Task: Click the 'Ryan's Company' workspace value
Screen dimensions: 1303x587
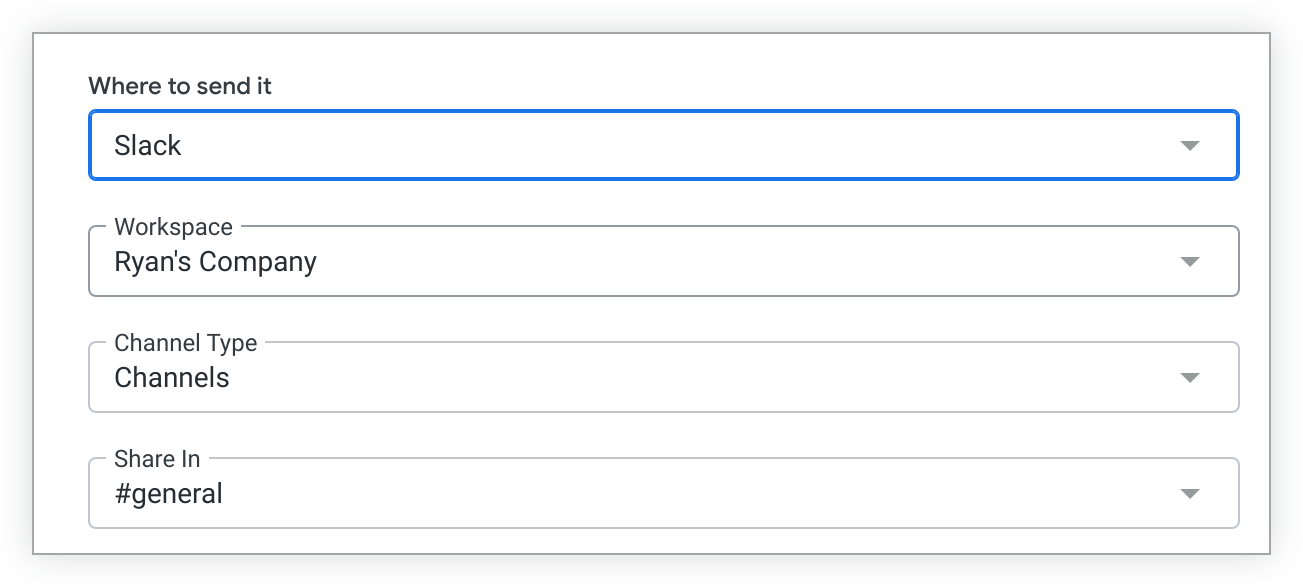Action: pos(215,262)
